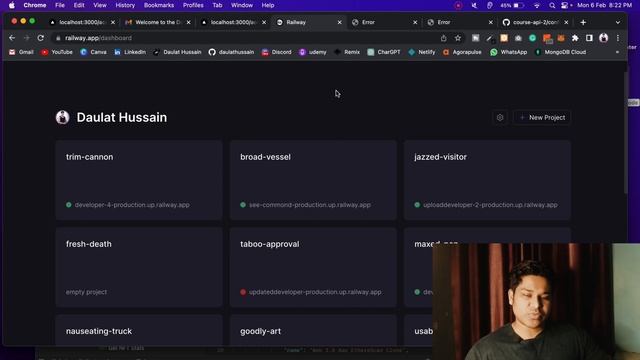This screenshot has width=640, height=360.
Task: Open Wi-Fi status in menu bar
Action: (x=537, y=5)
